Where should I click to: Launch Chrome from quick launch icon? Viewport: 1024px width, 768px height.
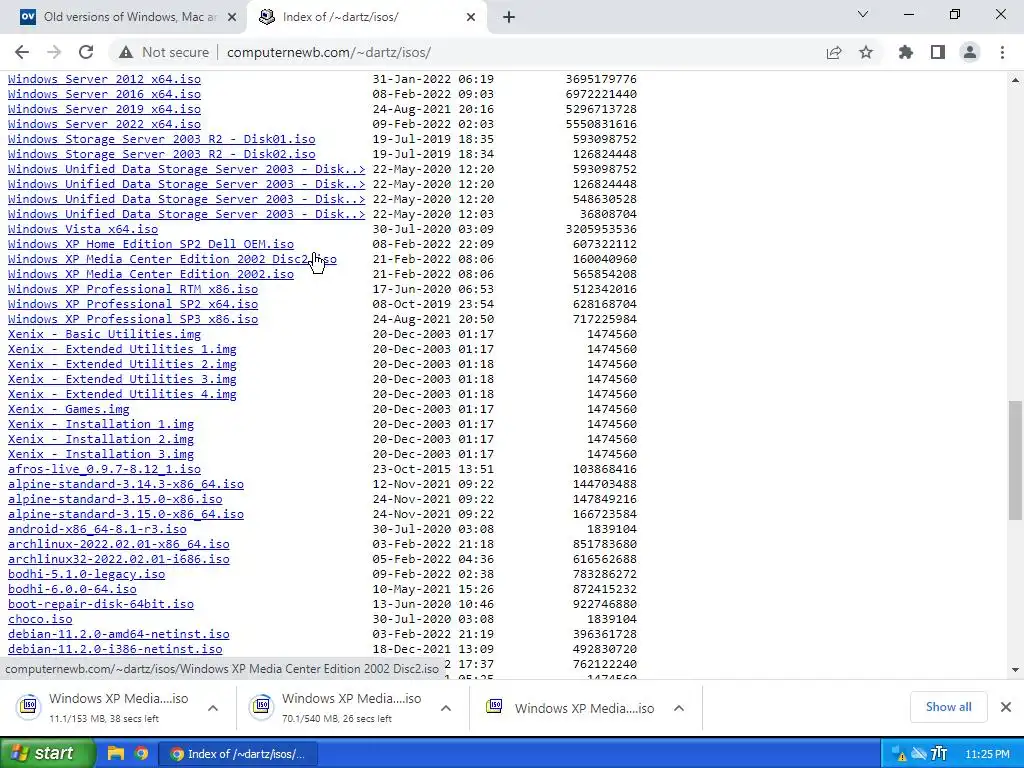(x=141, y=754)
